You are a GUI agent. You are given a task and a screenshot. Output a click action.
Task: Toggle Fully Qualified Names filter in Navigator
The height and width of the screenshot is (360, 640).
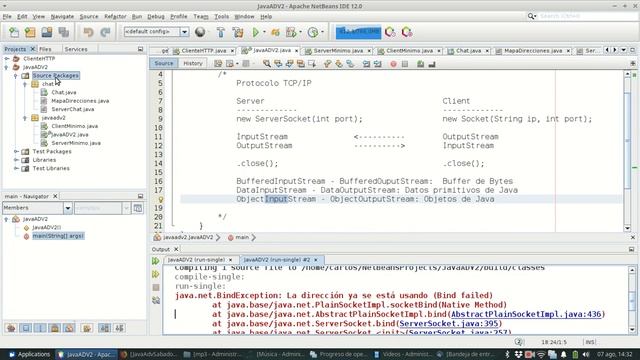[x=87, y=328]
